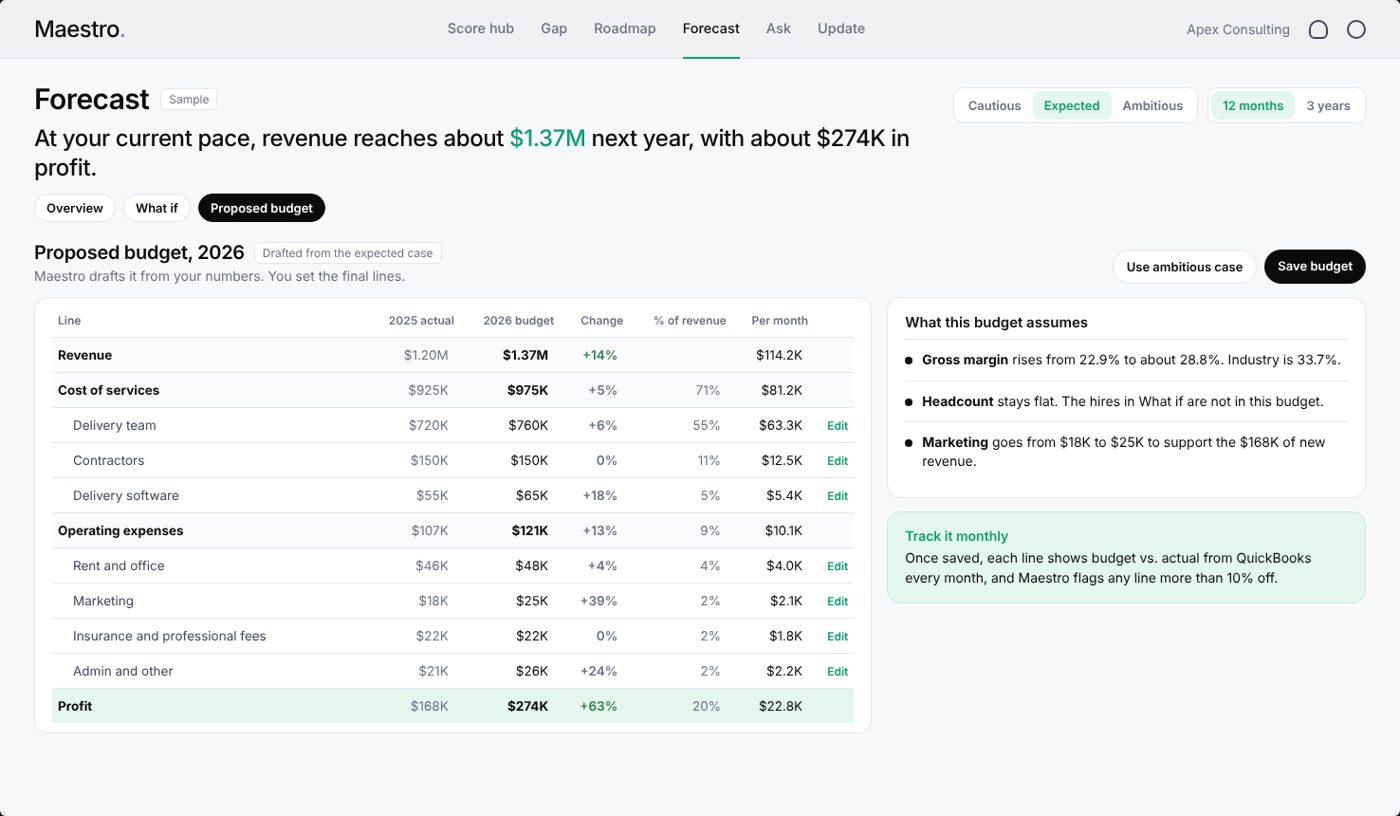
Task: Open the What if tab
Action: [x=157, y=208]
